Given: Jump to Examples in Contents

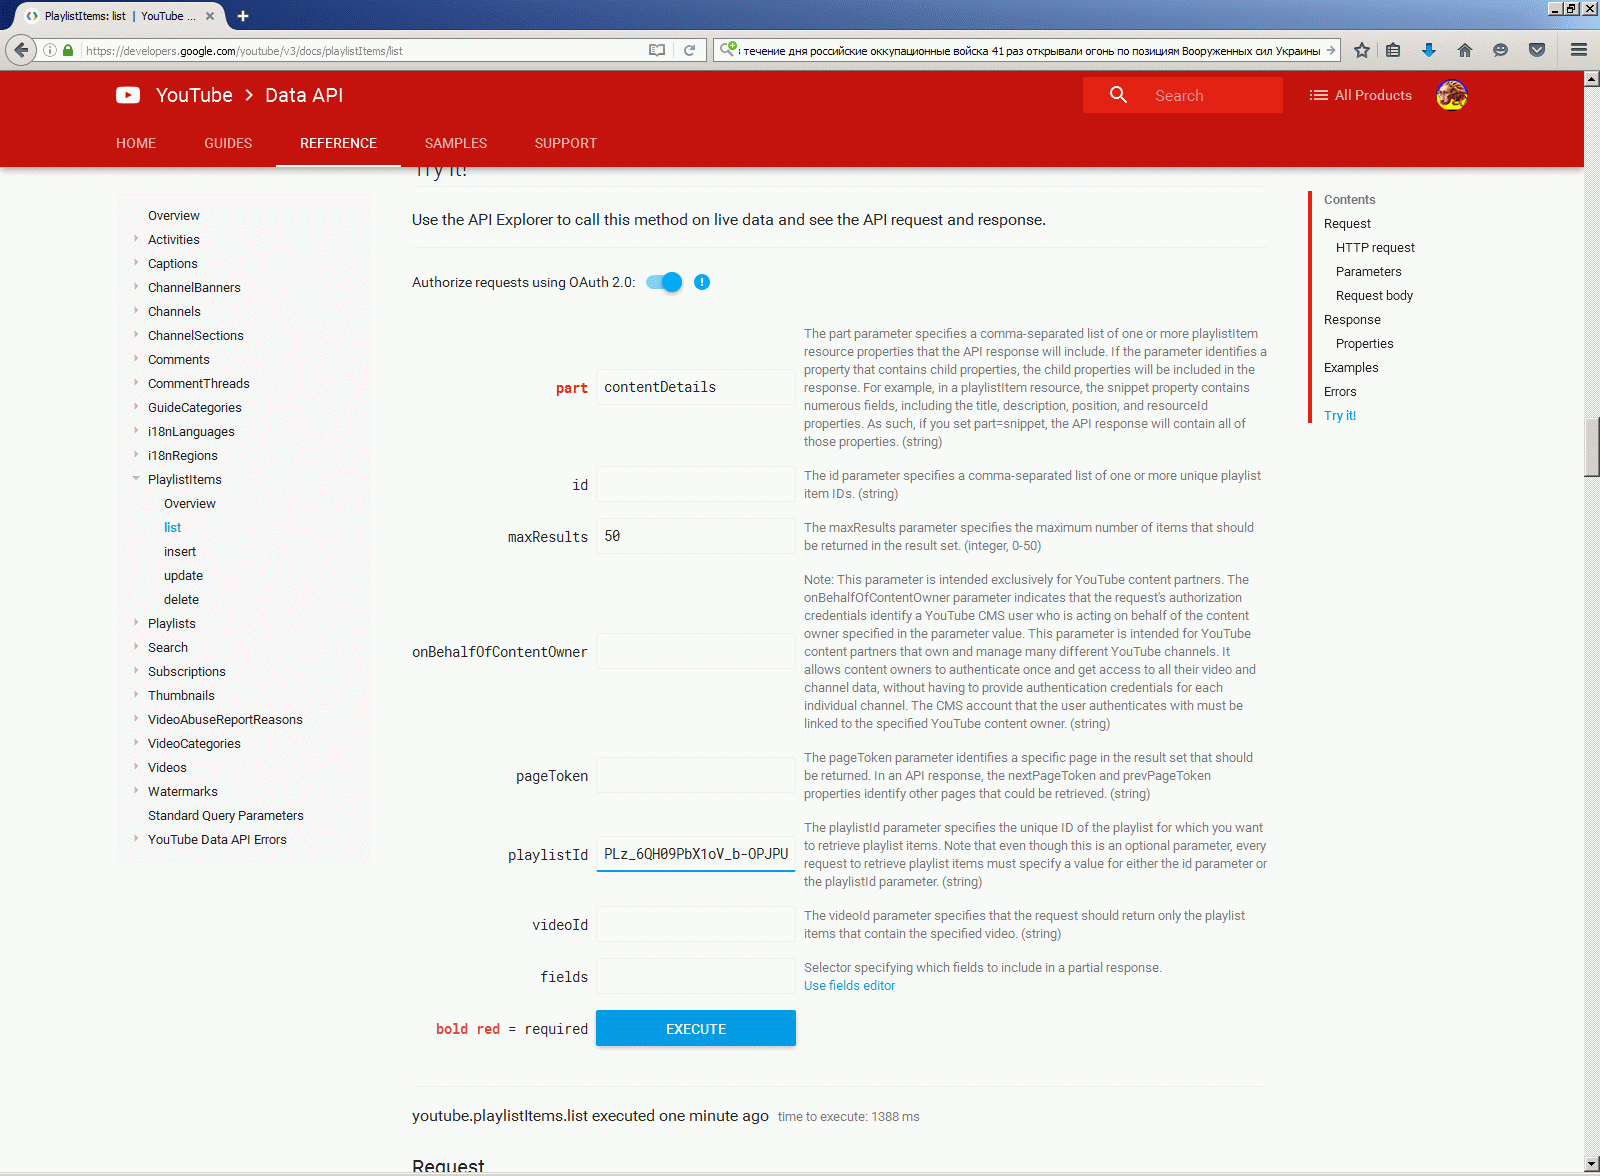Looking at the screenshot, I should coord(1351,367).
